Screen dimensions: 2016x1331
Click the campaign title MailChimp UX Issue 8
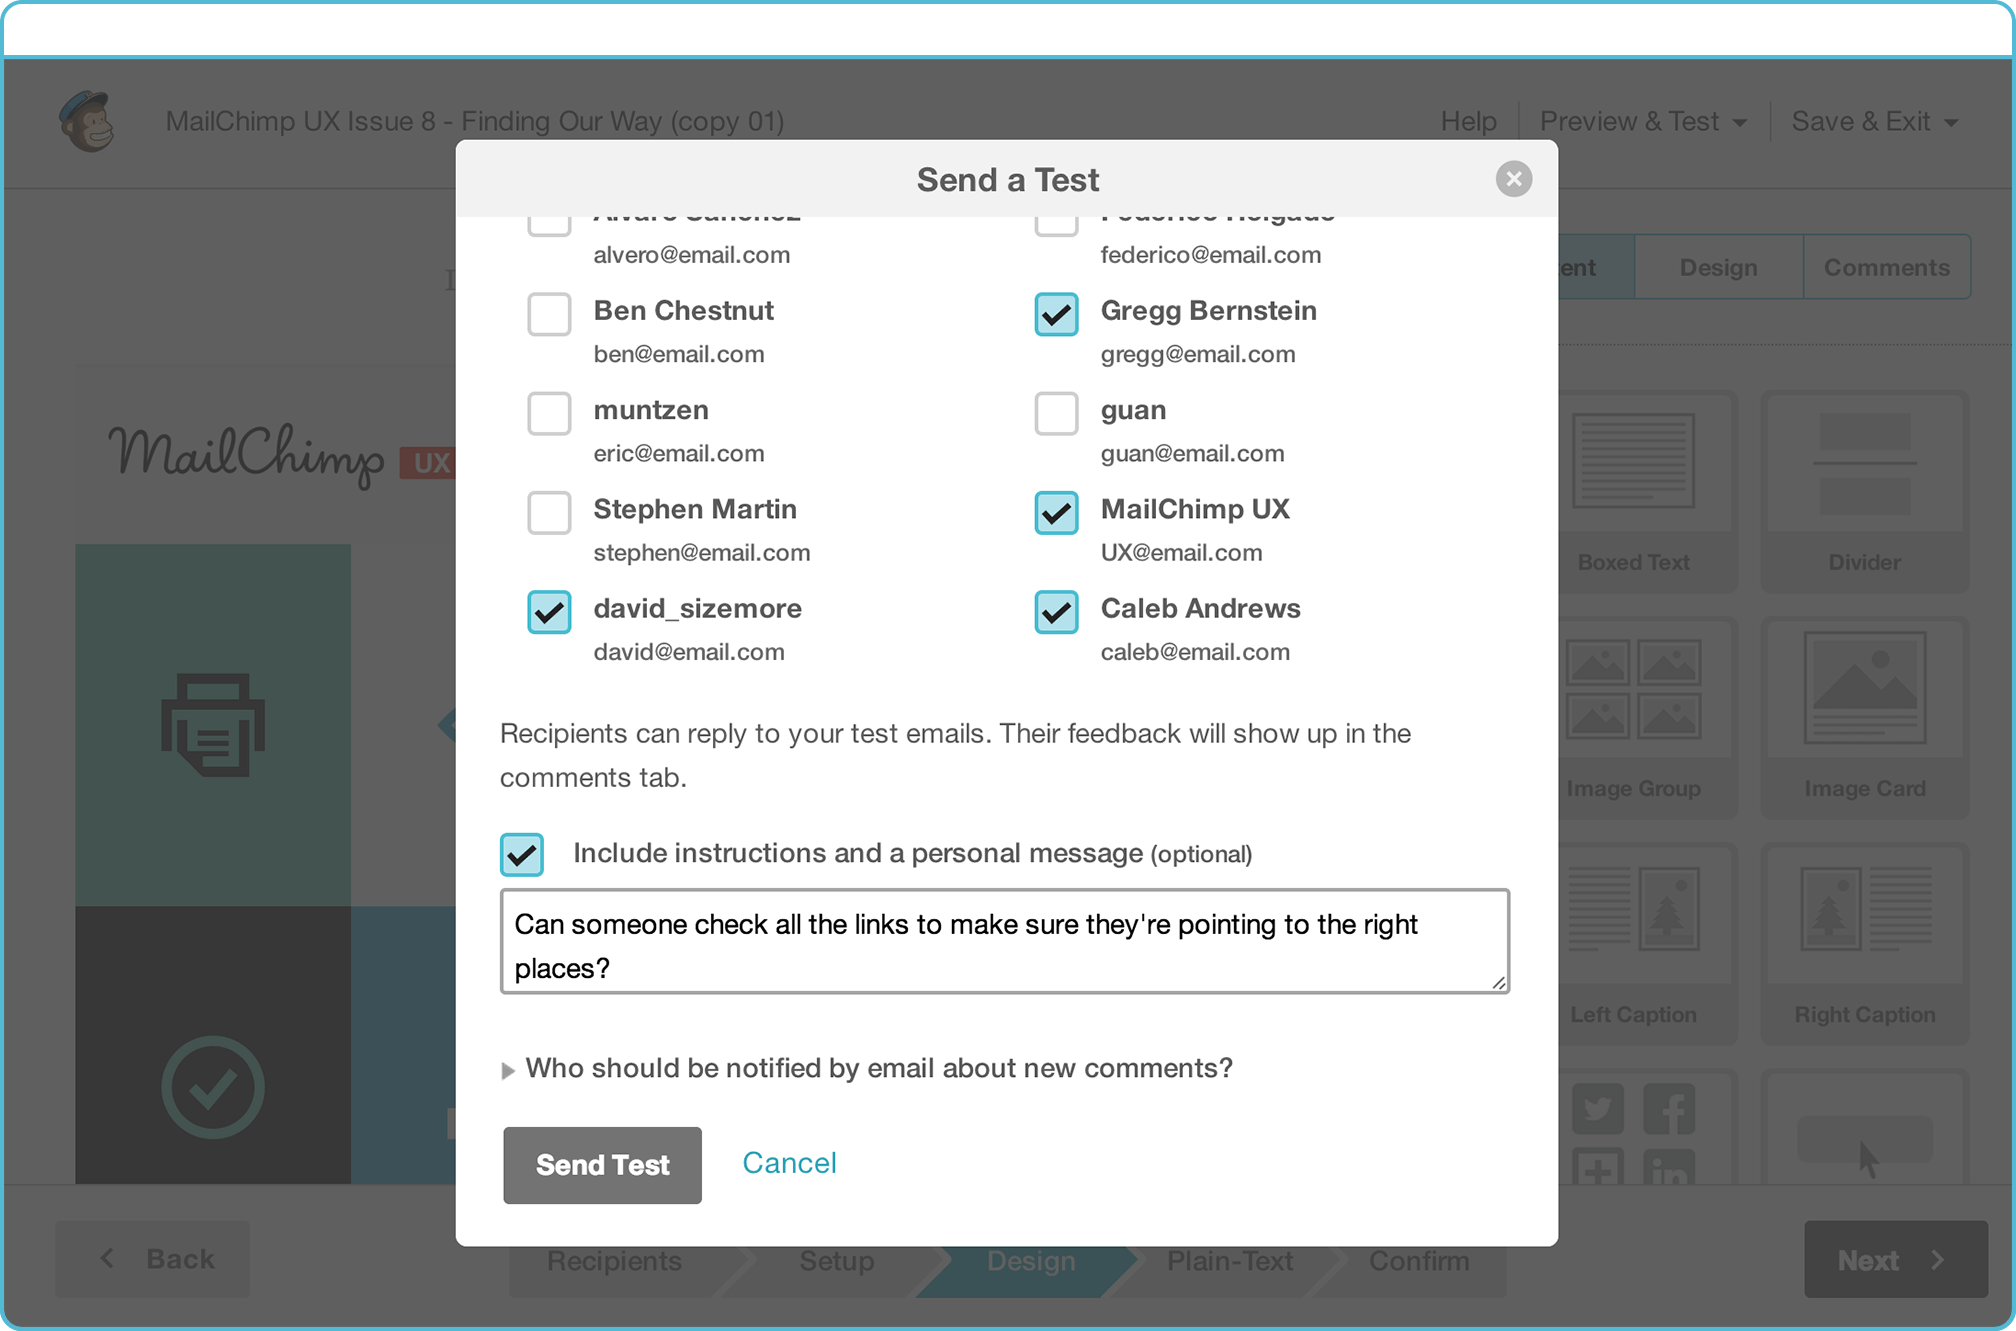(x=474, y=121)
